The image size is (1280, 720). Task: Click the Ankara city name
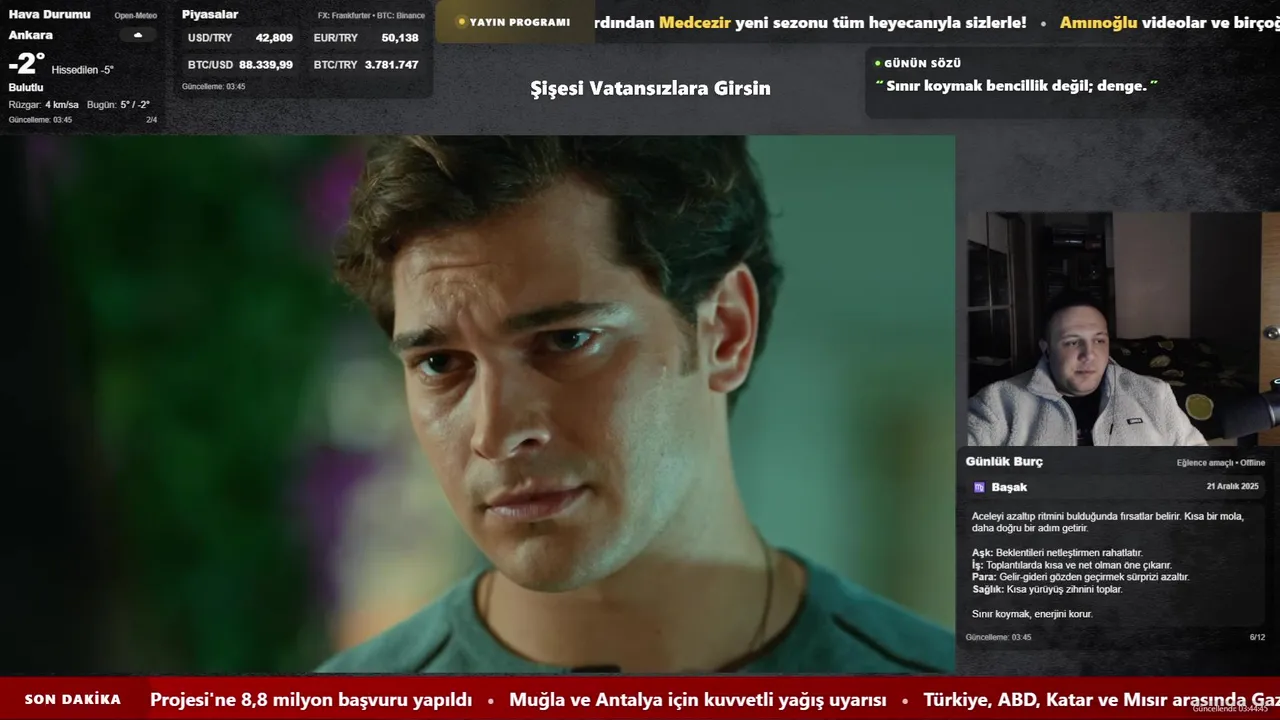coord(31,35)
